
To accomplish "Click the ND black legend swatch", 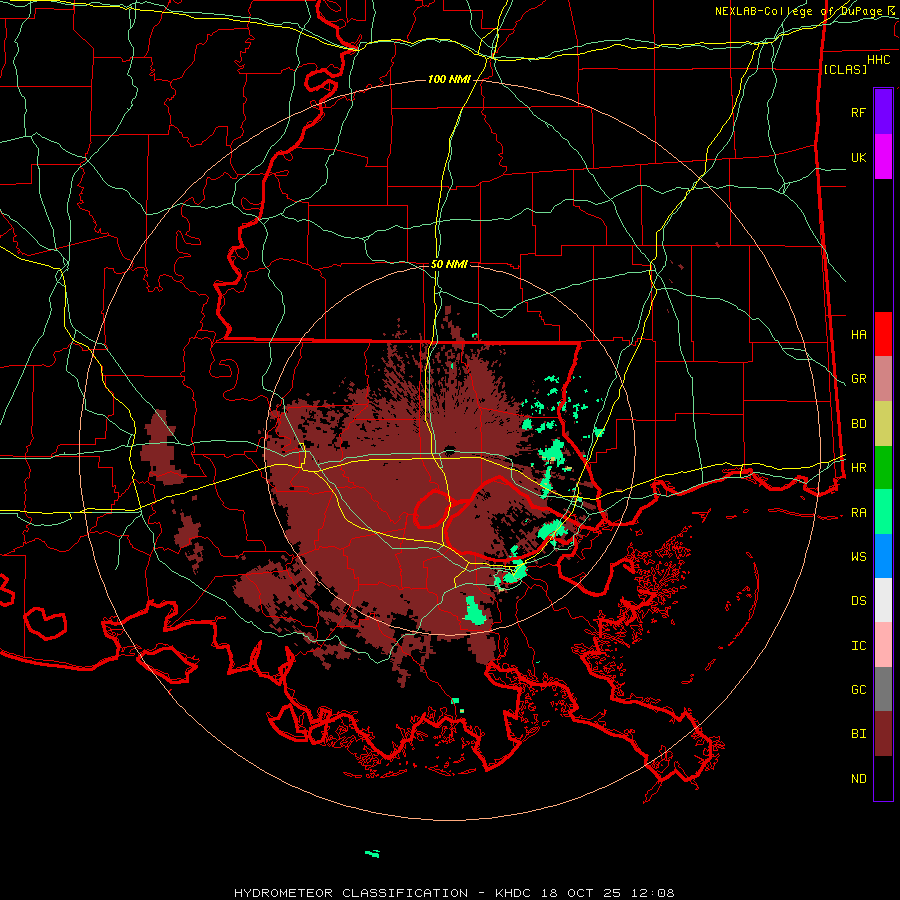I will (883, 778).
